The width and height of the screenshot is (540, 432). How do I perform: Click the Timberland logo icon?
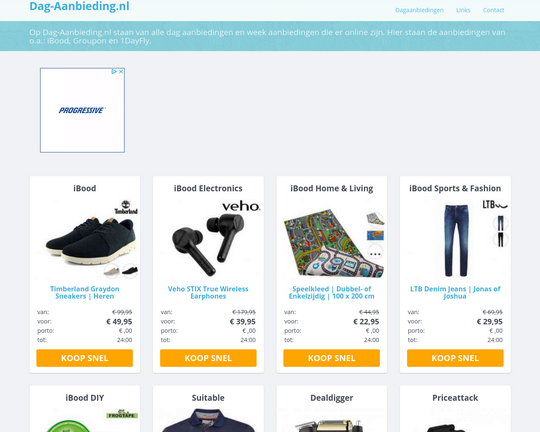pyautogui.click(x=126, y=207)
